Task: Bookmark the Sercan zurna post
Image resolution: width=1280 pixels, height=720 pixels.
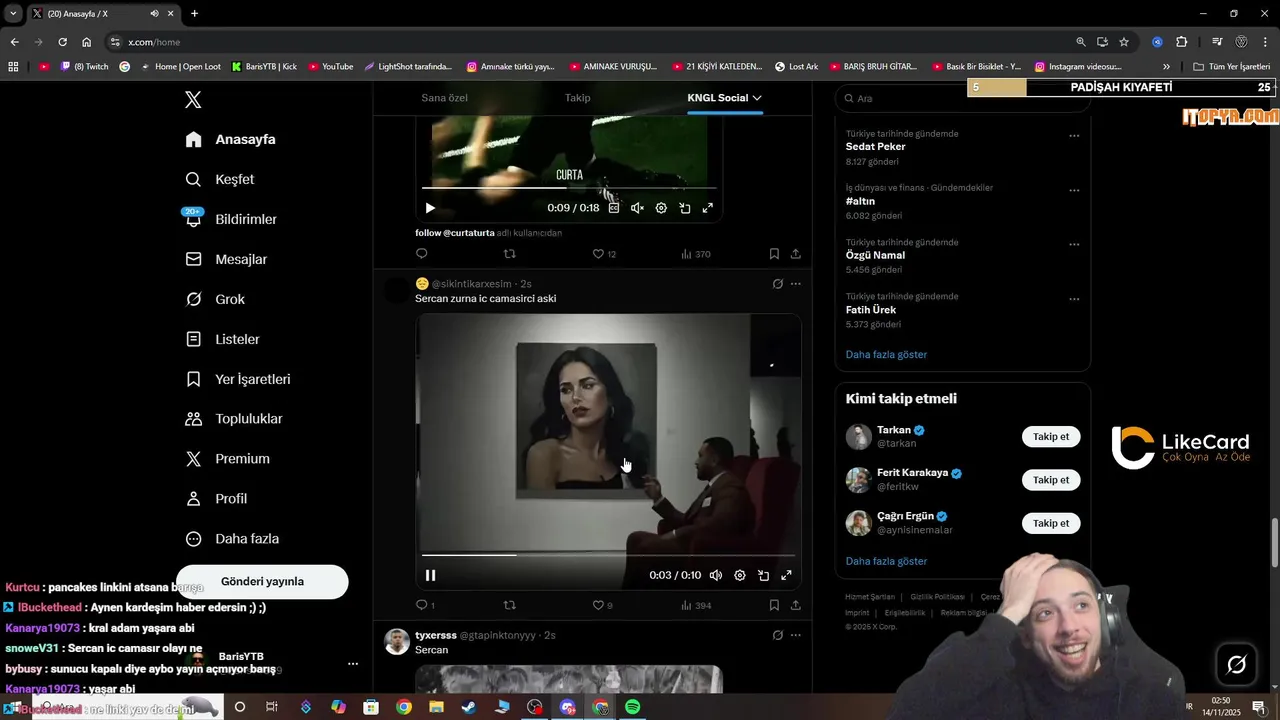Action: (x=774, y=605)
